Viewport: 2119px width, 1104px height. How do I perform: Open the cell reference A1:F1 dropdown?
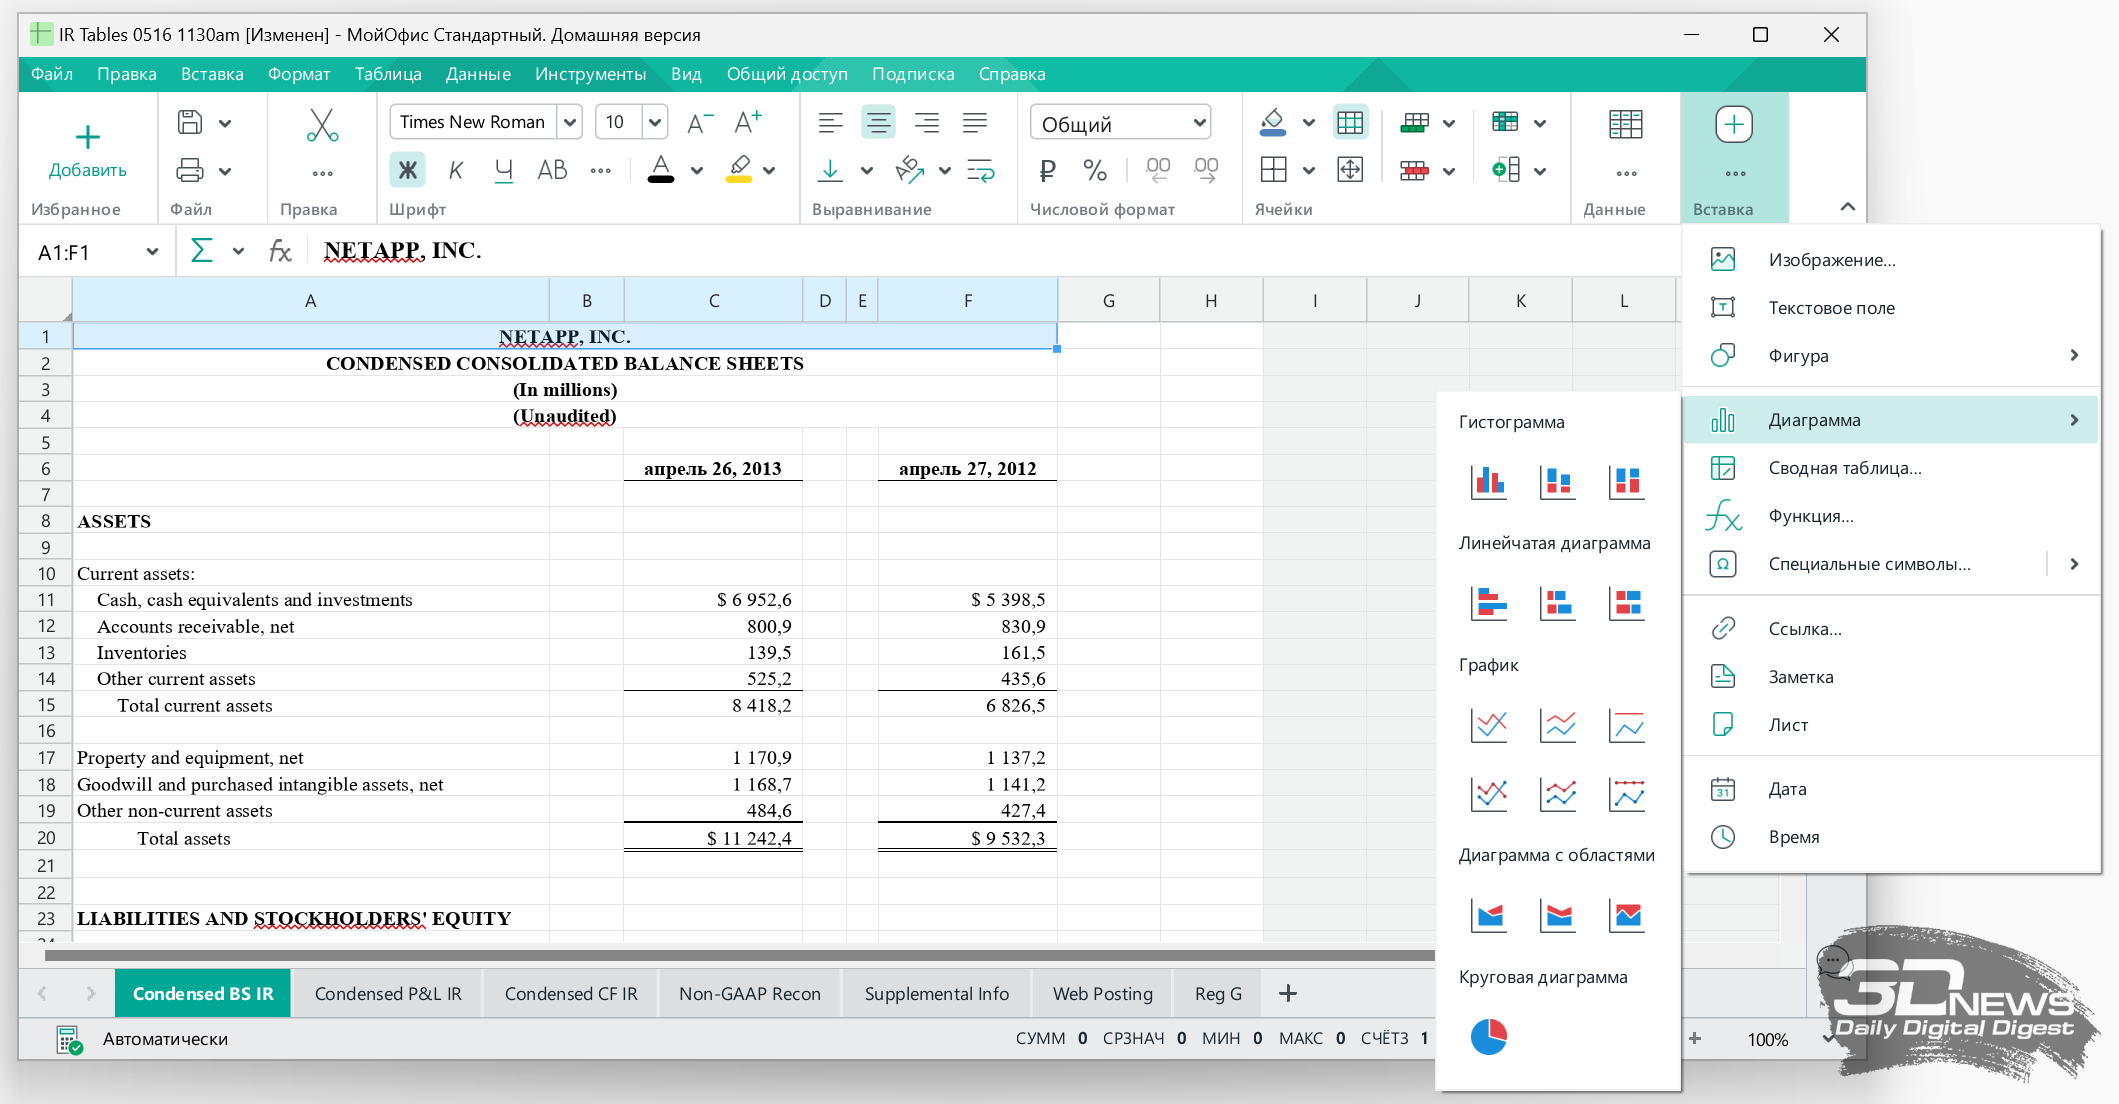152,252
